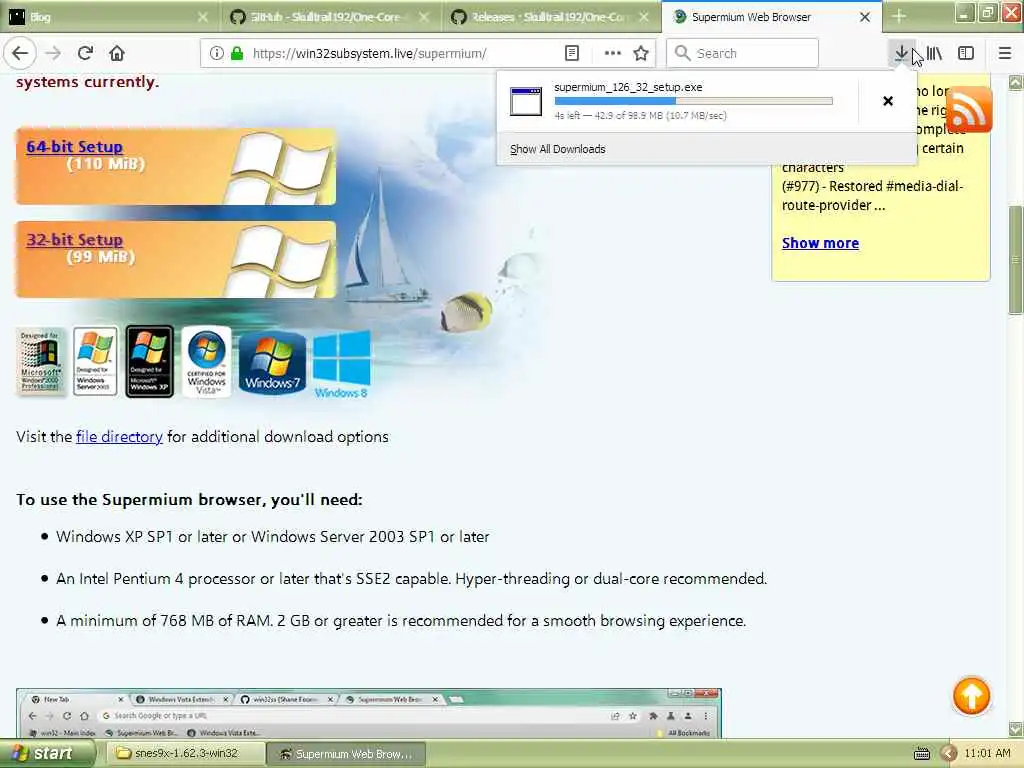This screenshot has height=768, width=1024.
Task: Click the orange scroll-to-top arrow button
Action: point(971,696)
